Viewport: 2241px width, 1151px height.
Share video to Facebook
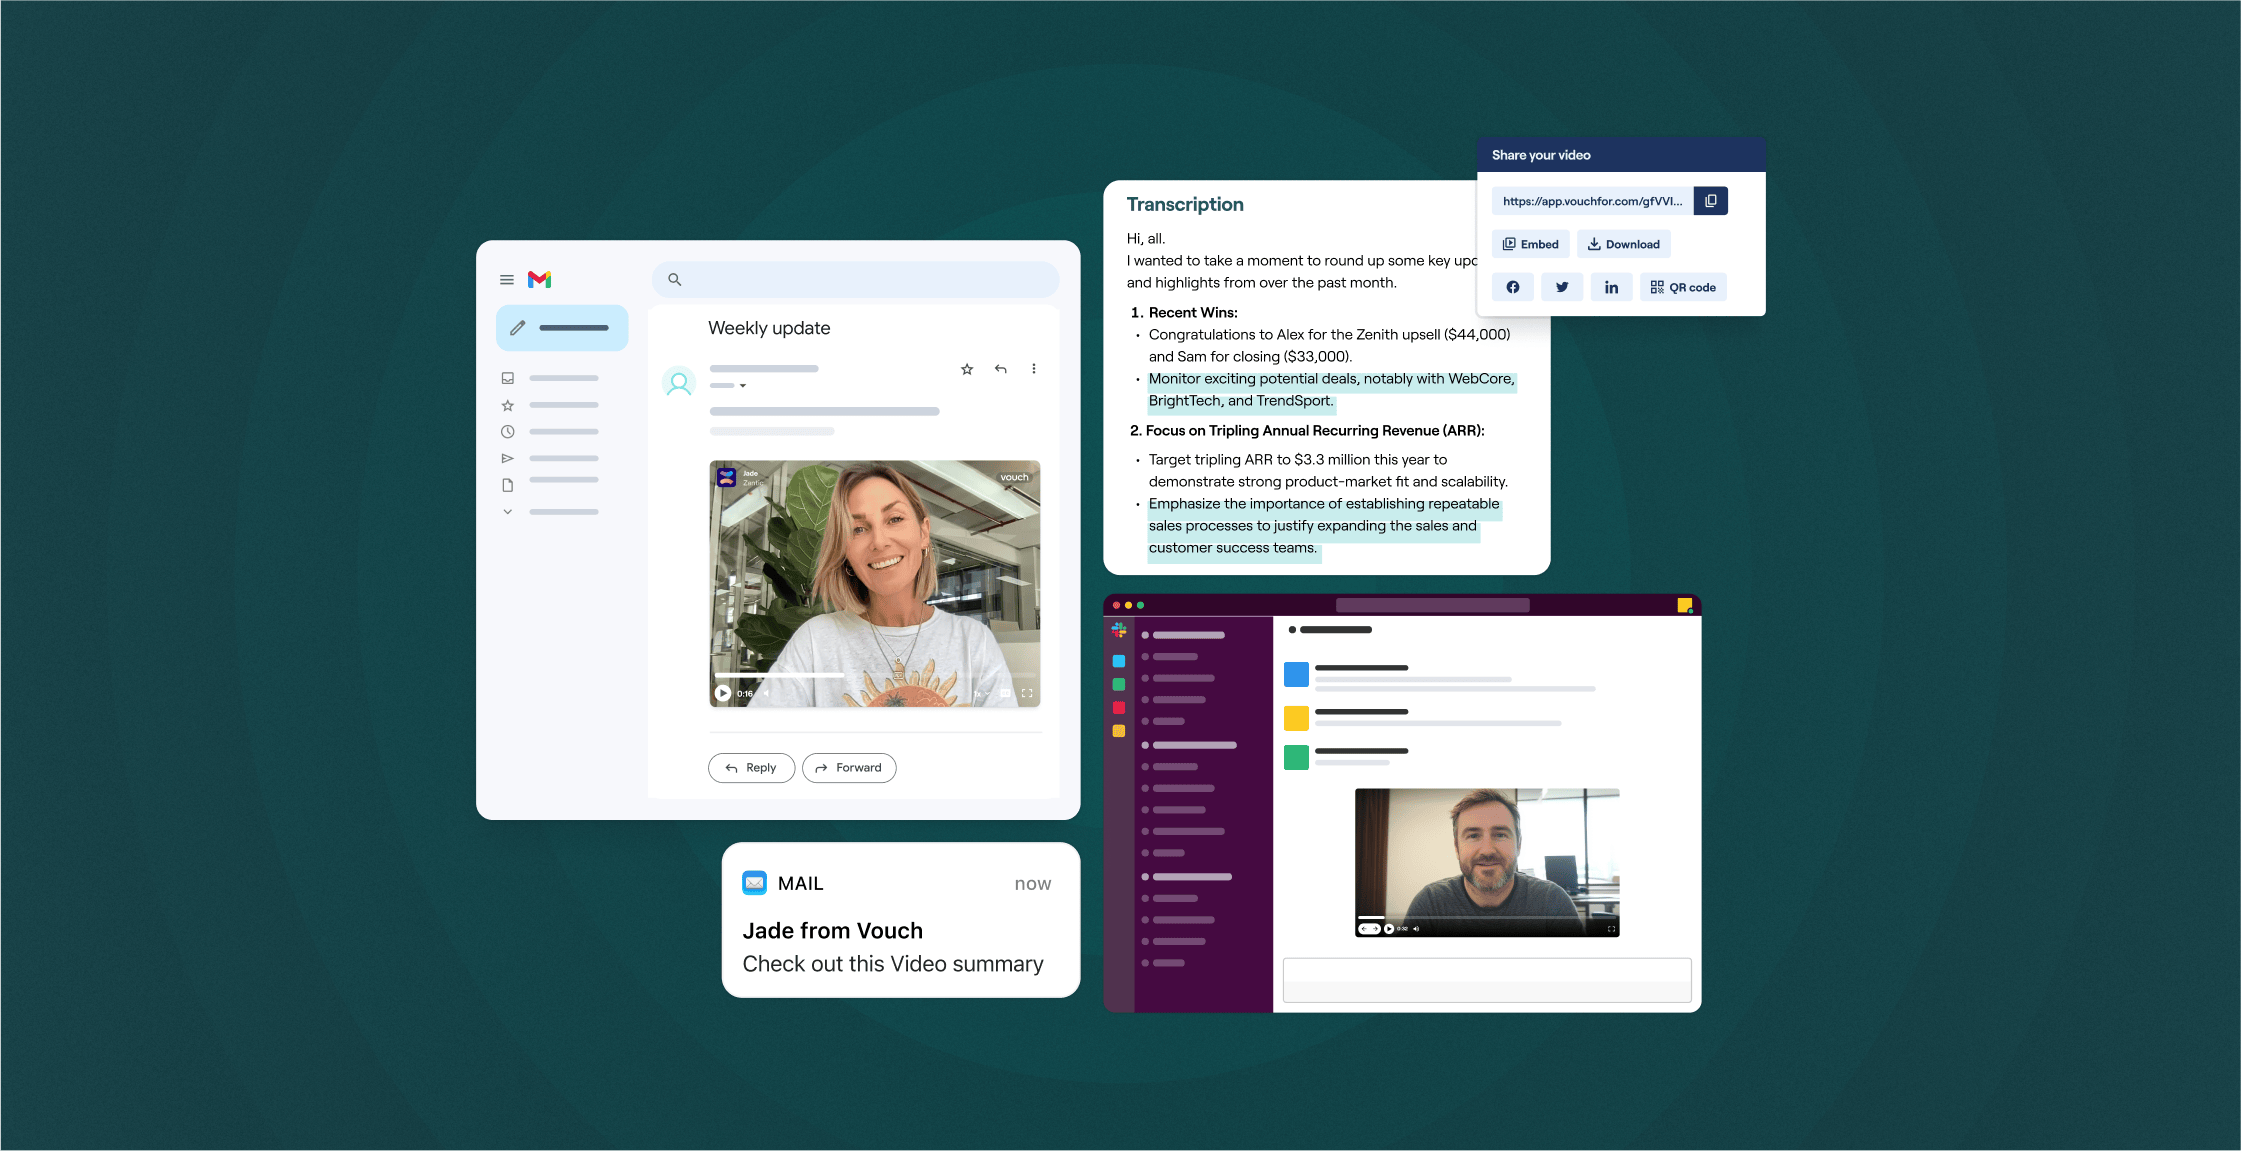click(x=1513, y=287)
